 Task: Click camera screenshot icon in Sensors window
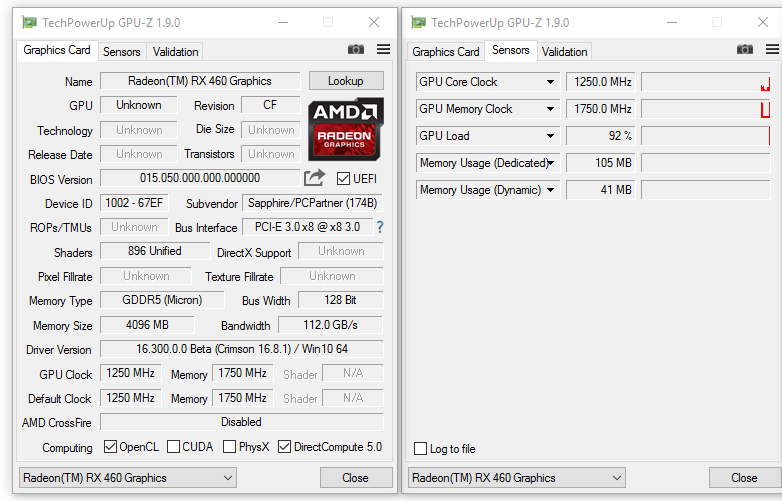[745, 50]
